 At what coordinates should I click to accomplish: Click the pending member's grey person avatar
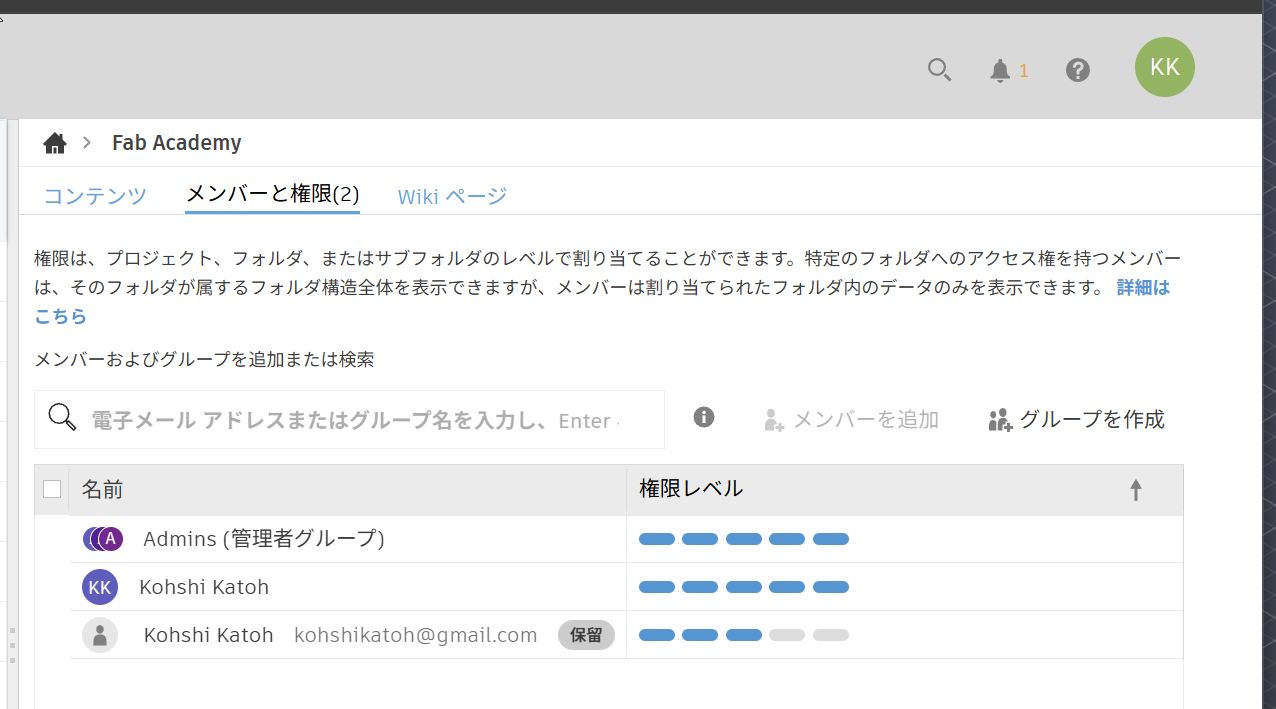(x=100, y=635)
